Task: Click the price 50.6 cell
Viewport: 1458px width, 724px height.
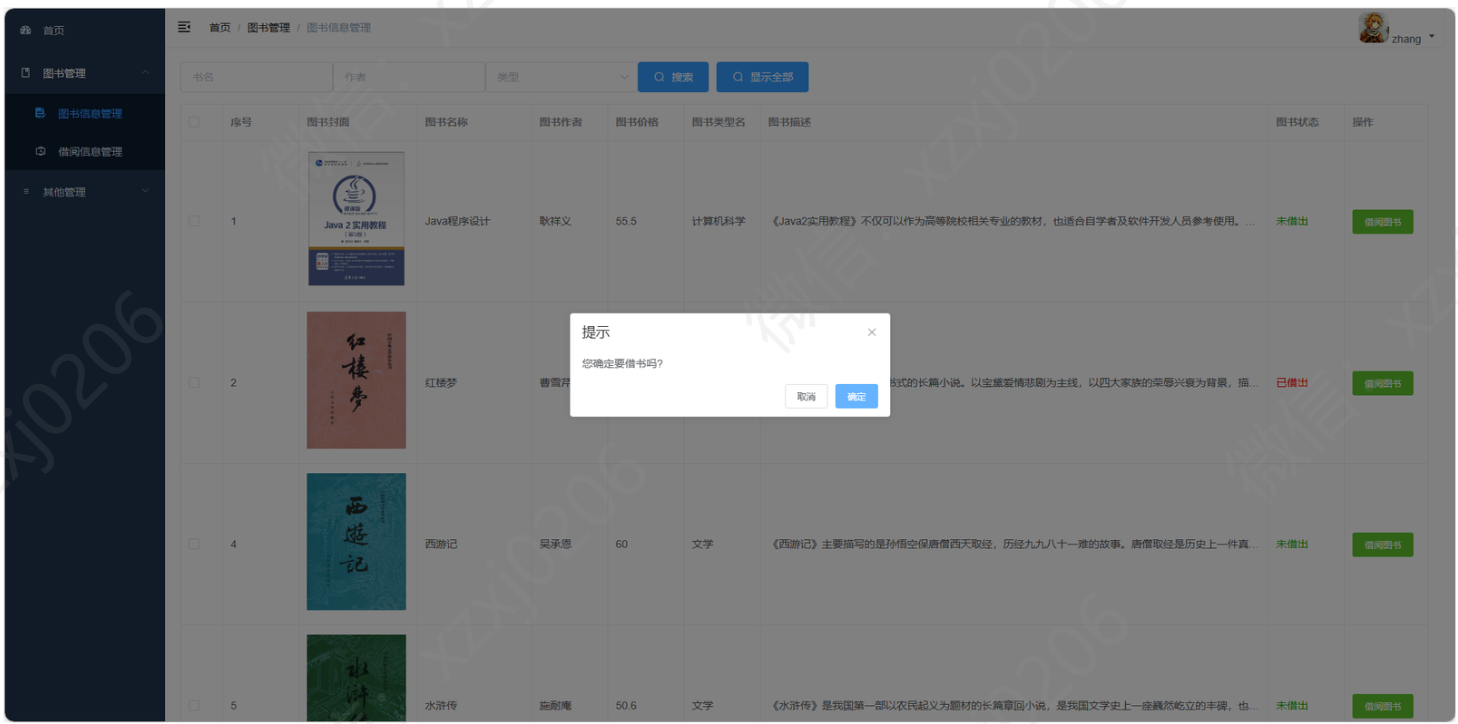Action: click(x=626, y=705)
